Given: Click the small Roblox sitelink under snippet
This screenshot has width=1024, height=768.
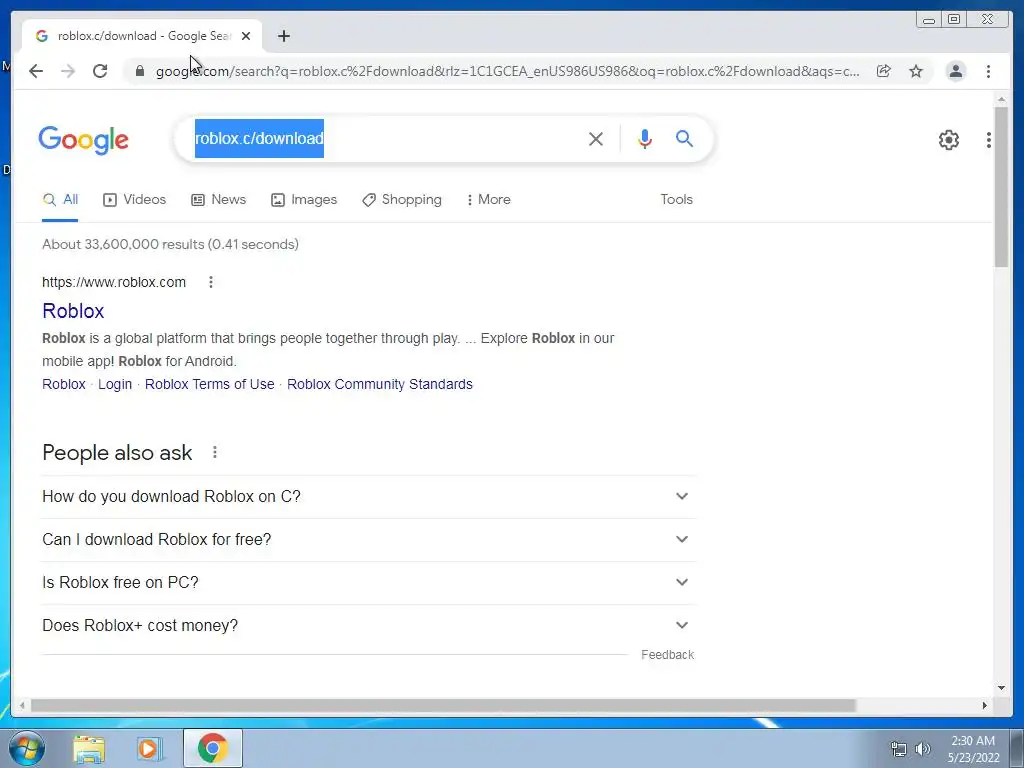Looking at the screenshot, I should click(64, 384).
